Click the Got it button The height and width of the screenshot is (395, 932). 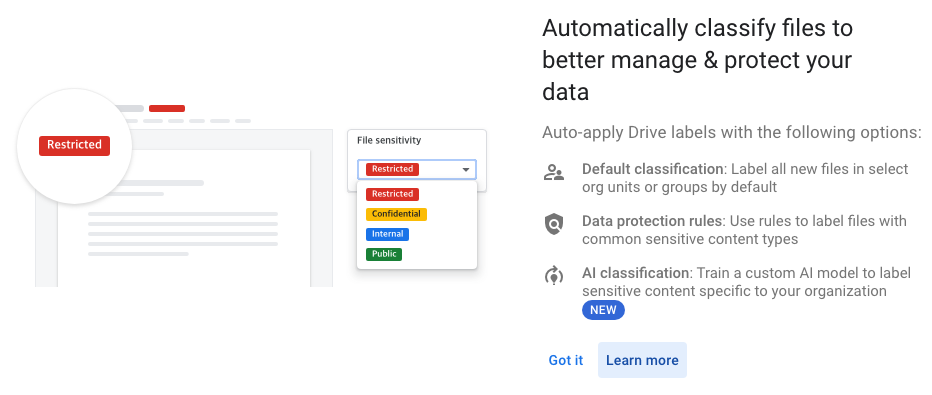click(565, 360)
